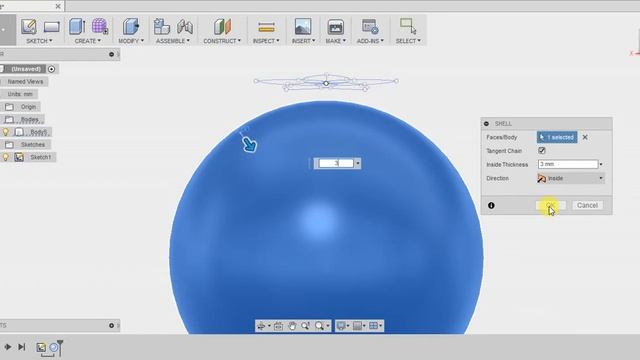Click the Make 3D print icon
This screenshot has height=360, width=640.
(x=336, y=27)
